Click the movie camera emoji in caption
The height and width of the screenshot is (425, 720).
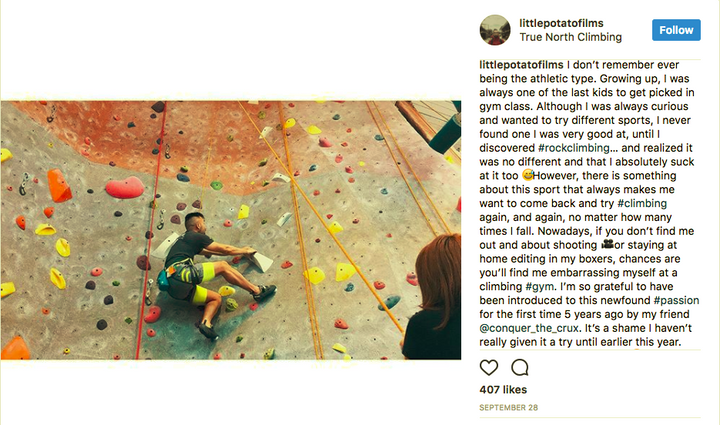point(608,244)
